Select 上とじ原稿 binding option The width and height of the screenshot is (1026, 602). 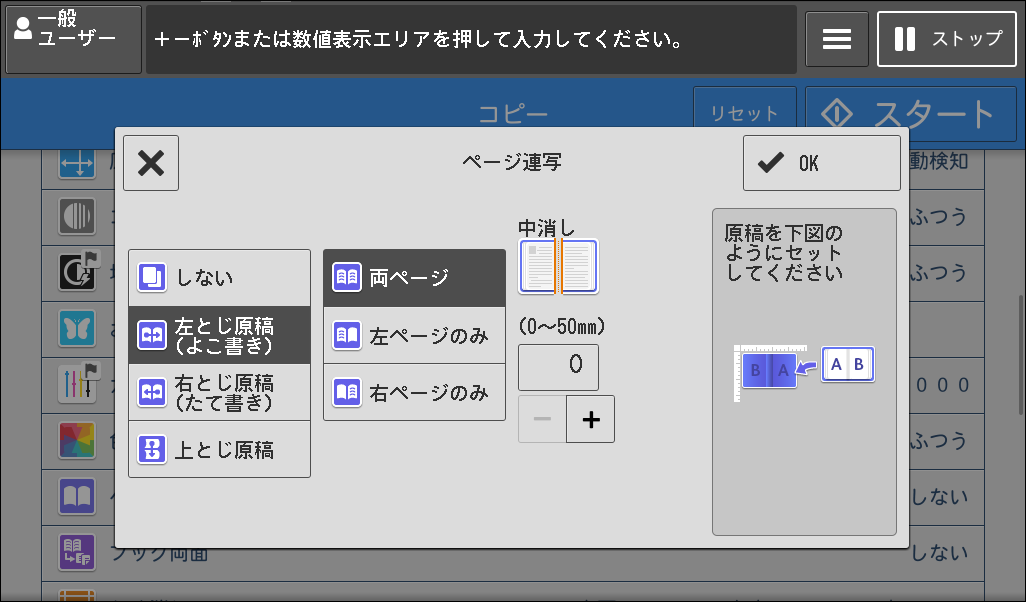click(x=219, y=449)
